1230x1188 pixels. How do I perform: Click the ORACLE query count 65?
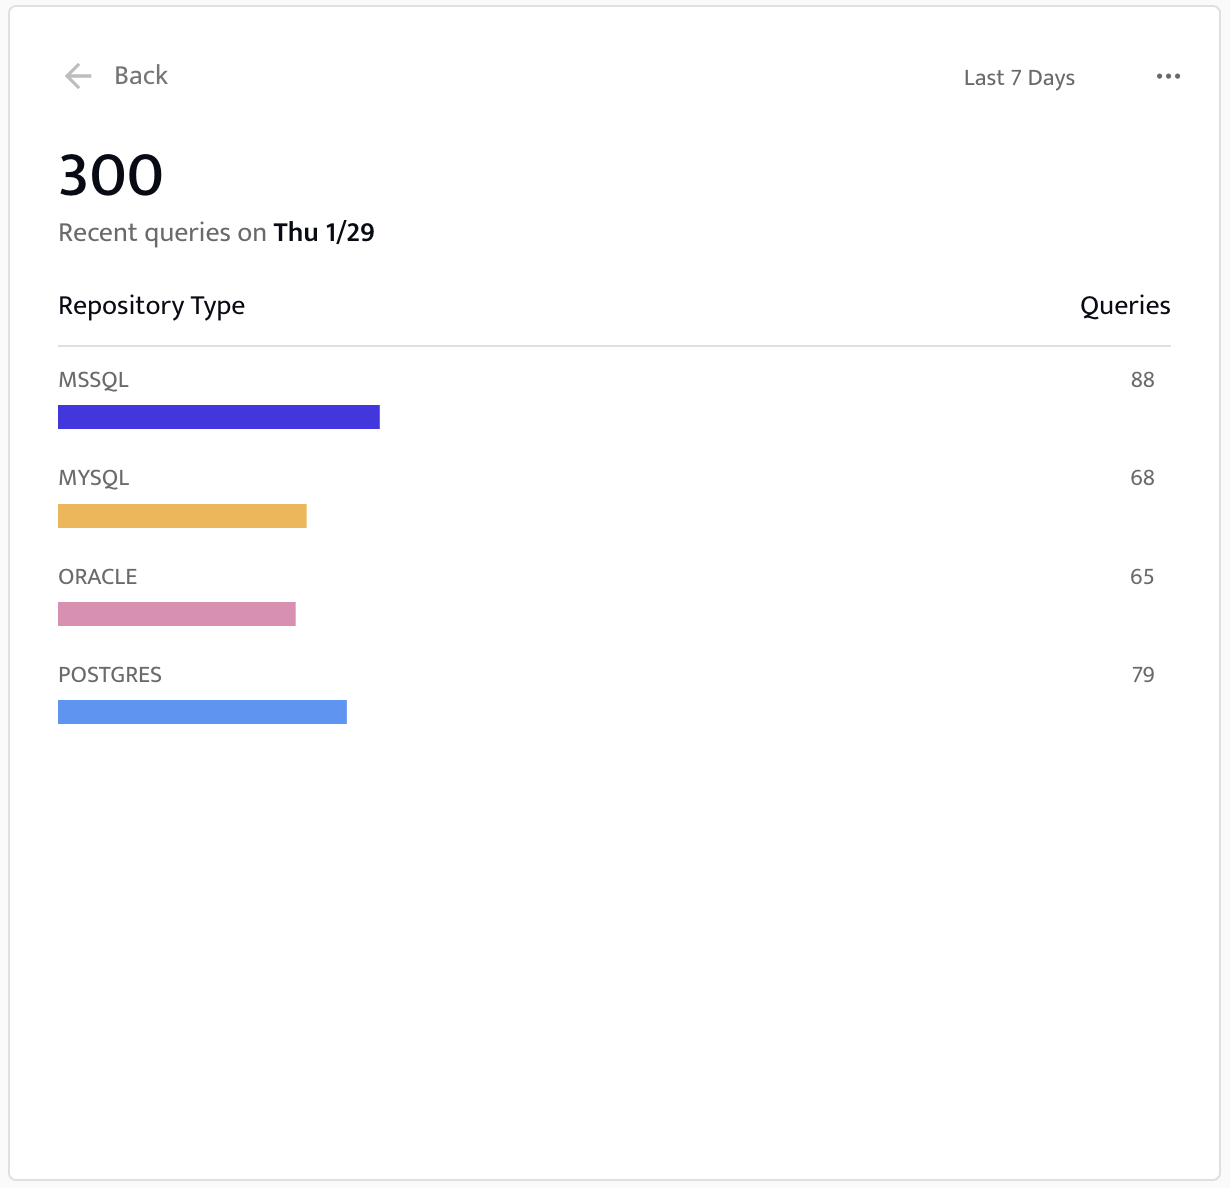[x=1142, y=577]
